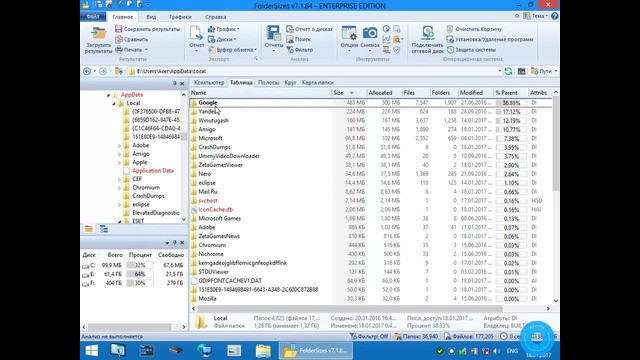Select the E: disk row in drive panel
The image size is (640, 360).
[133, 274]
